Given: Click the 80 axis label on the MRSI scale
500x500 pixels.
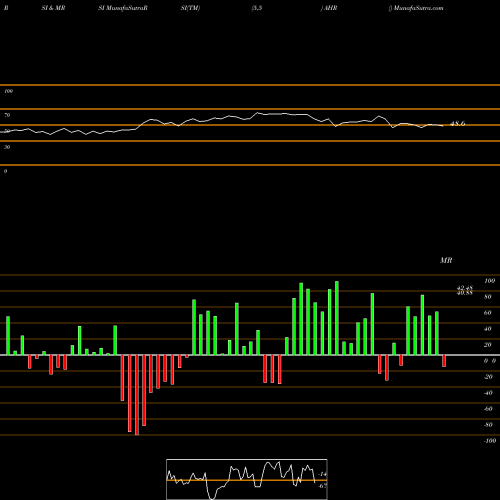Looking at the screenshot, I should (488, 297).
